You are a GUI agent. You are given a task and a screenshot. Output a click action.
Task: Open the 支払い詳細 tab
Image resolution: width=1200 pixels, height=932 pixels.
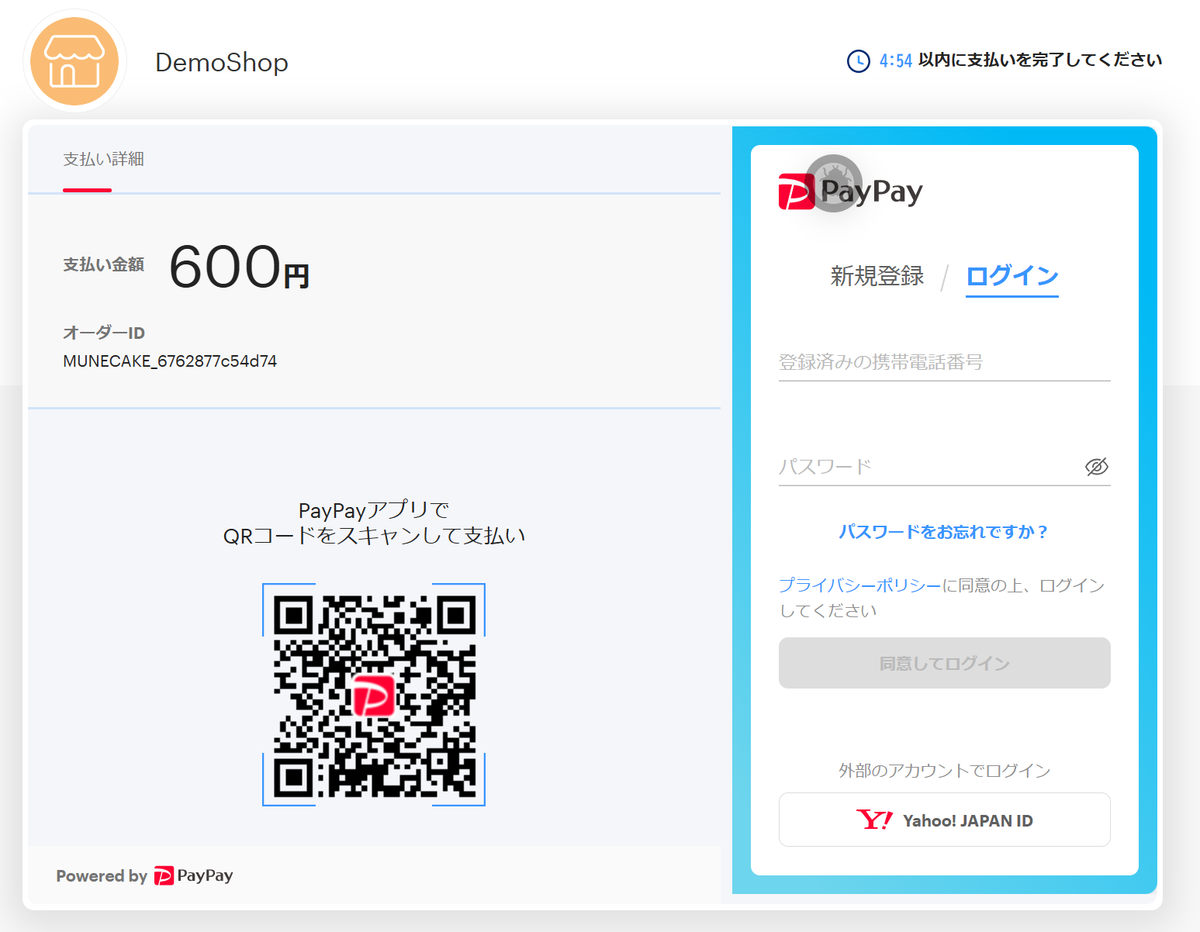(103, 159)
